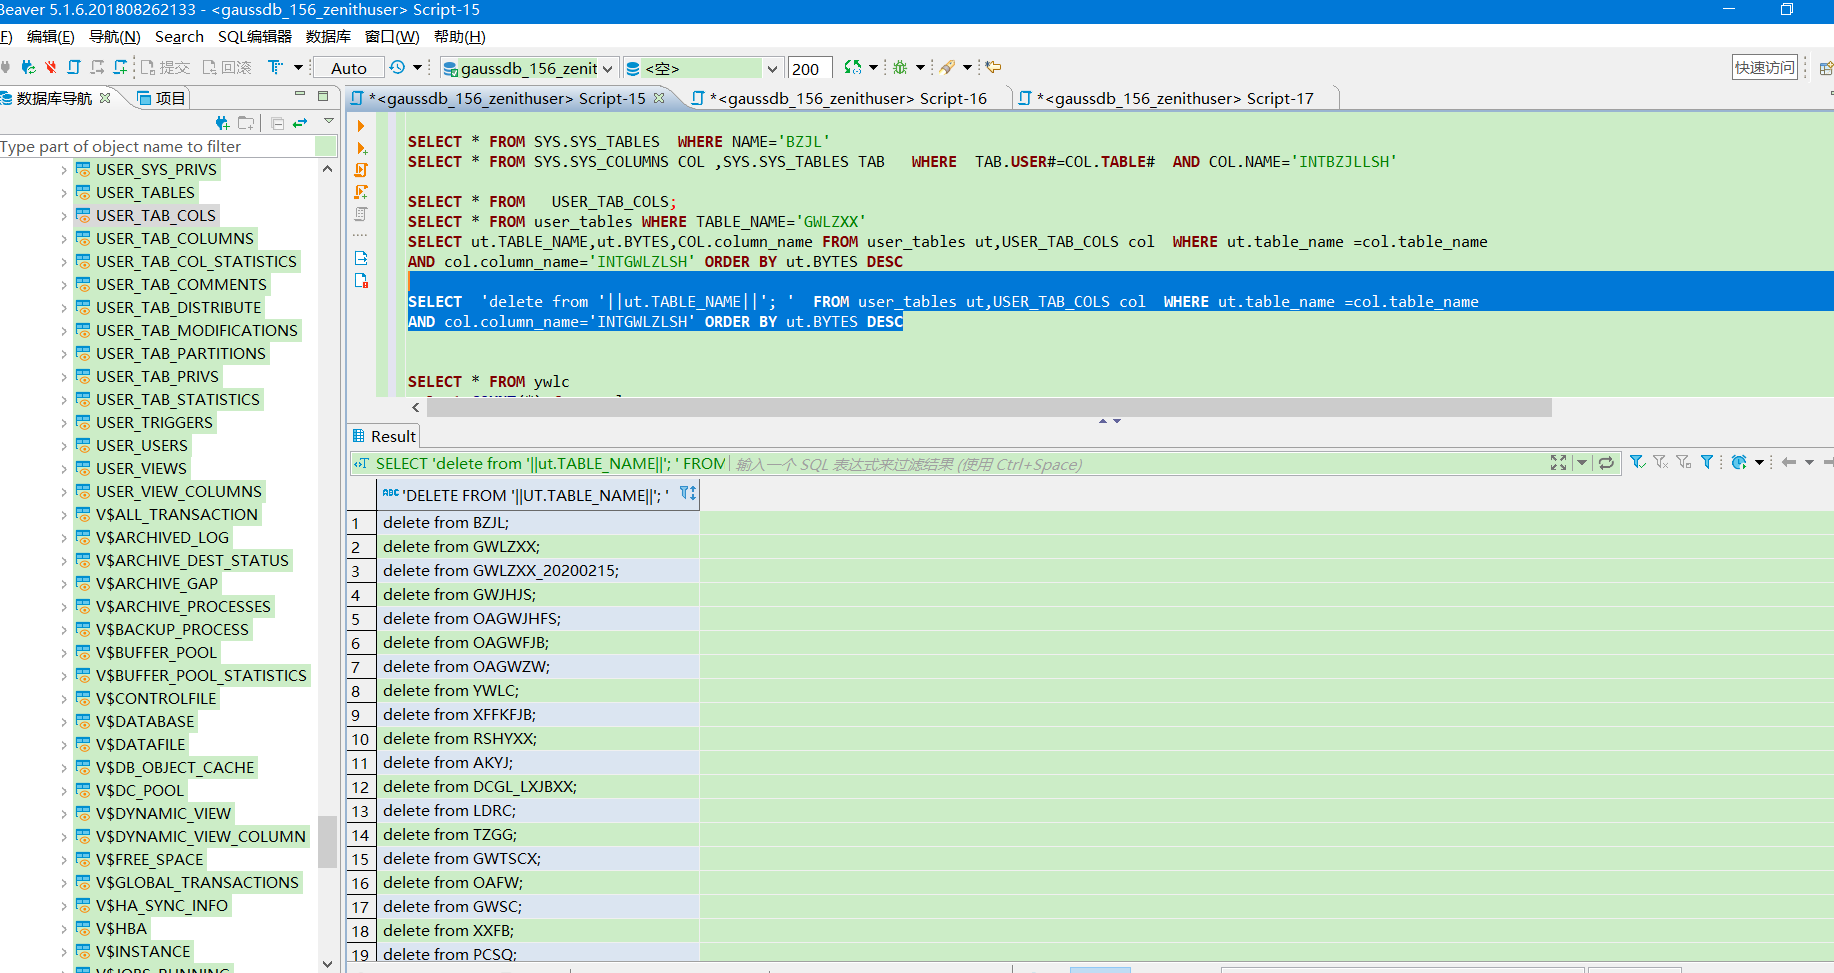
Task: Refresh the result set in the filter bar
Action: point(1606,463)
